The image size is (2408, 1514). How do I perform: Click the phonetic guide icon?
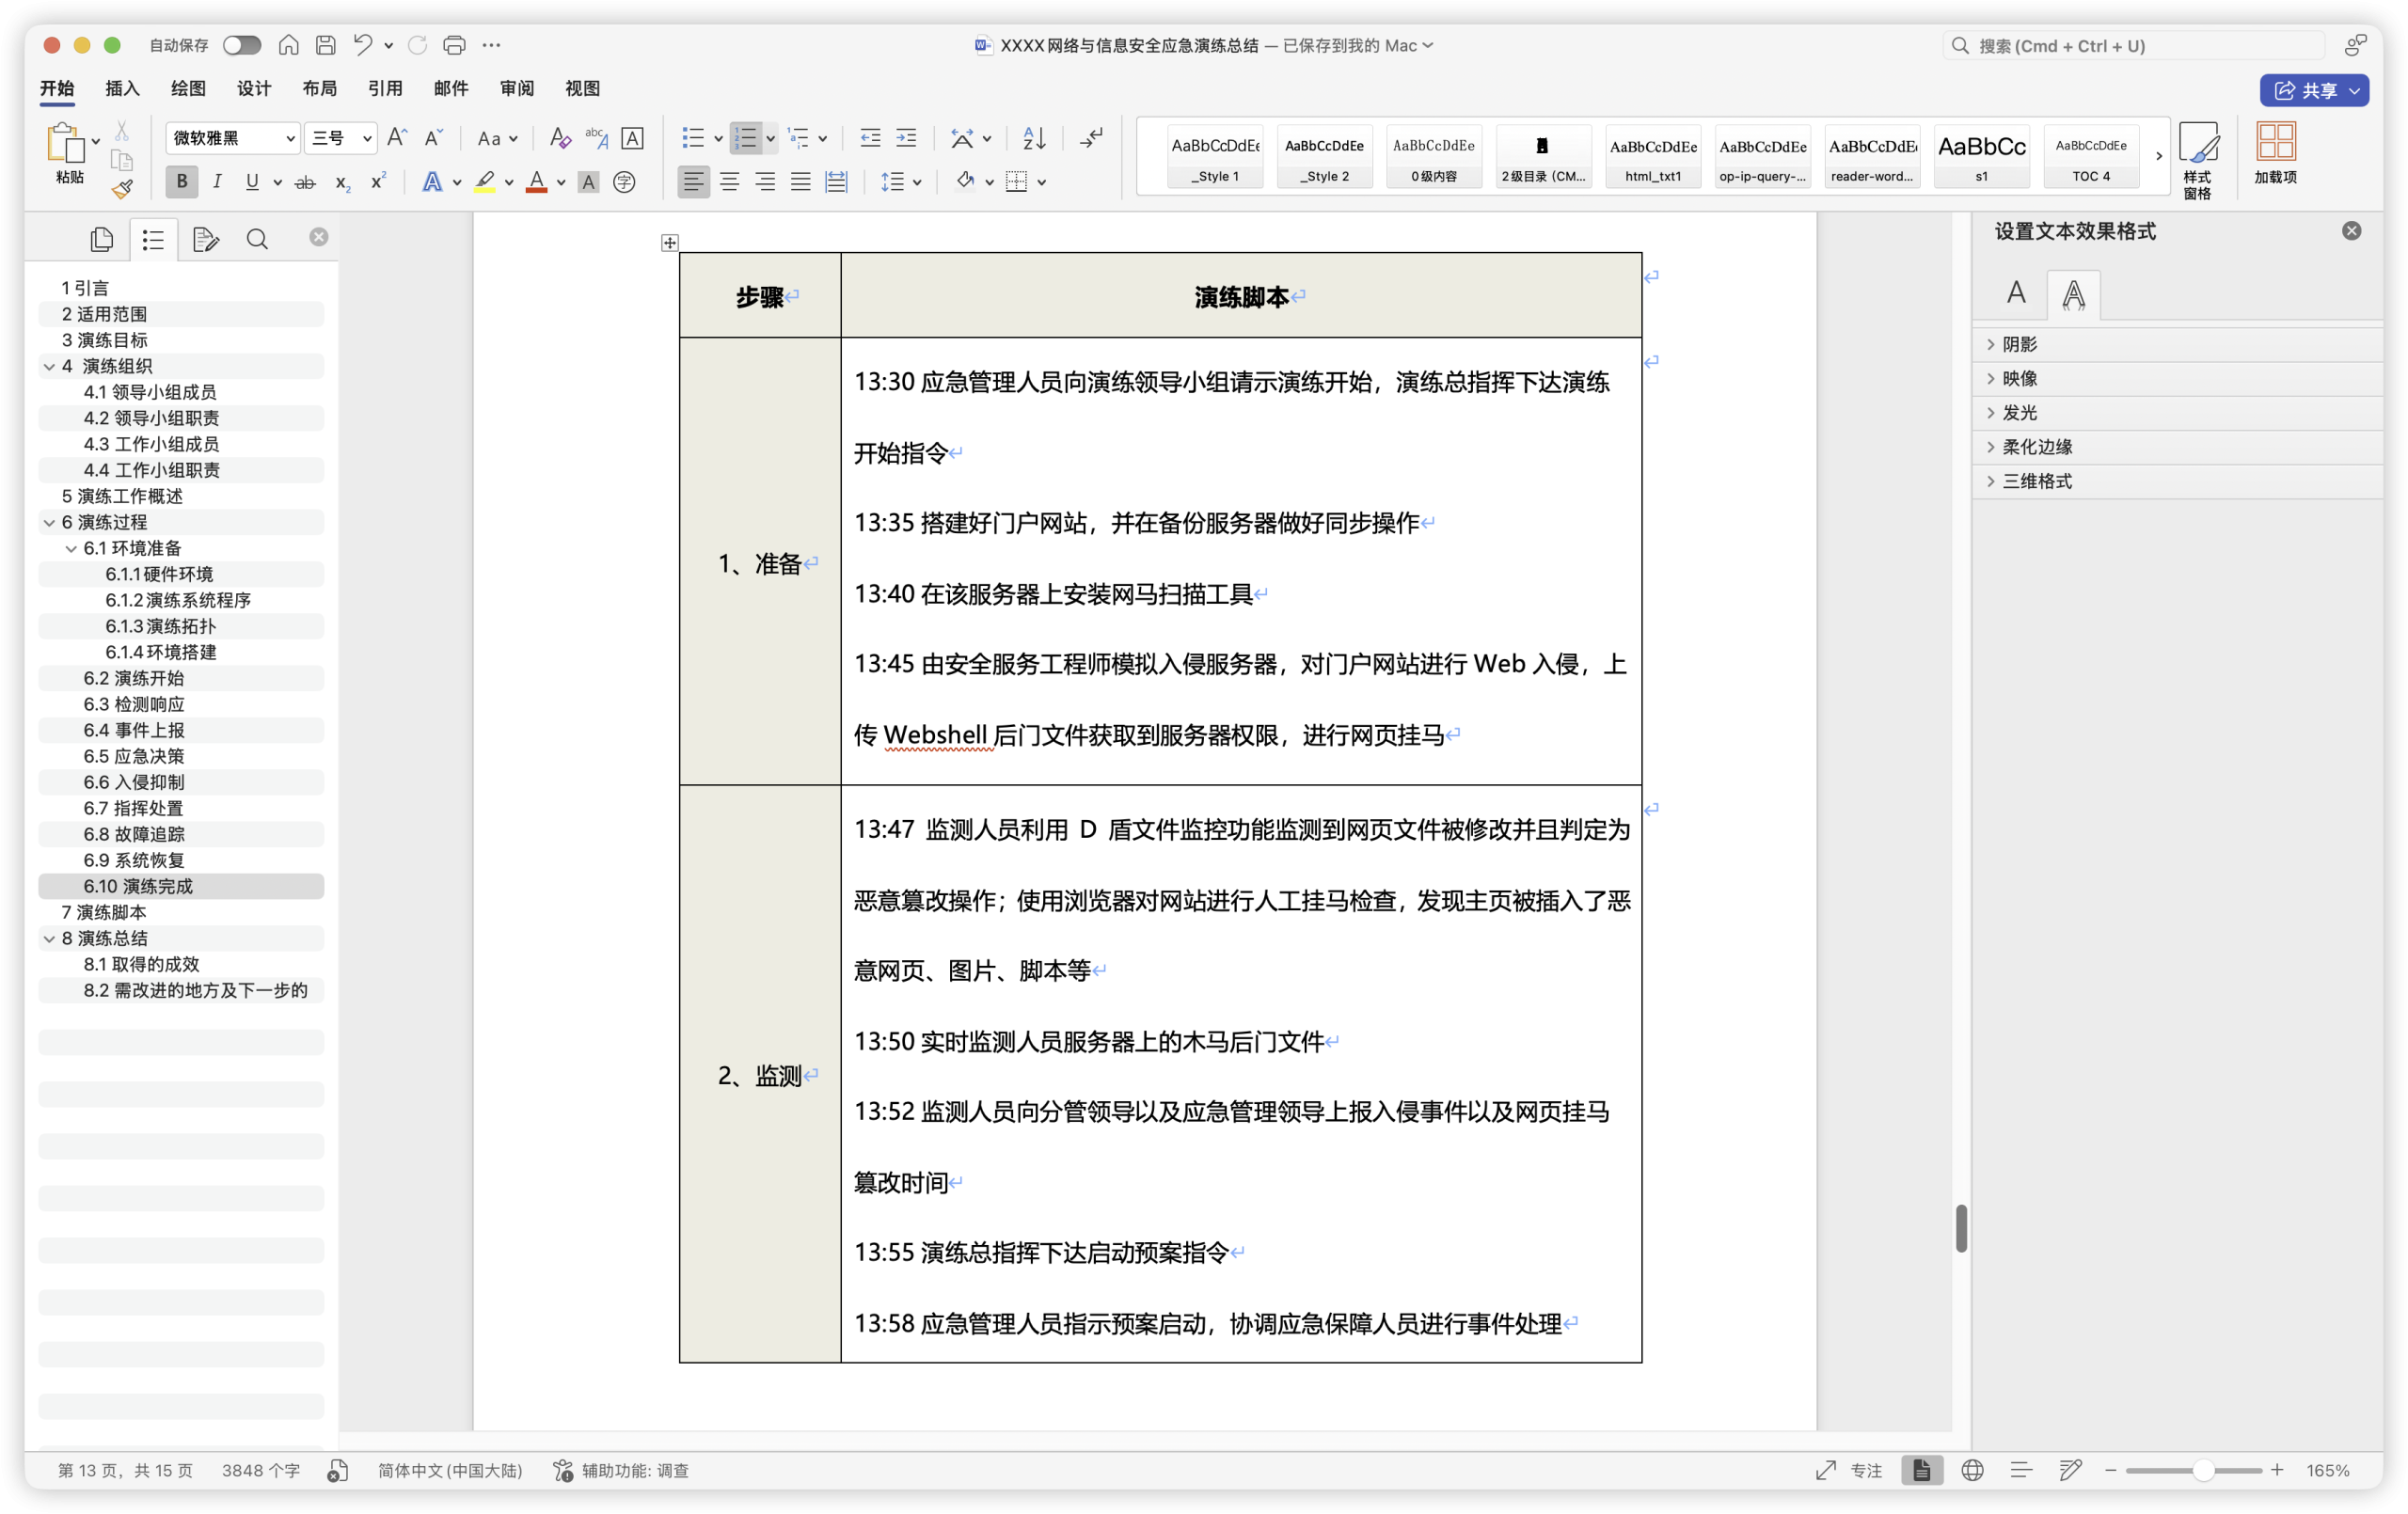pos(596,138)
